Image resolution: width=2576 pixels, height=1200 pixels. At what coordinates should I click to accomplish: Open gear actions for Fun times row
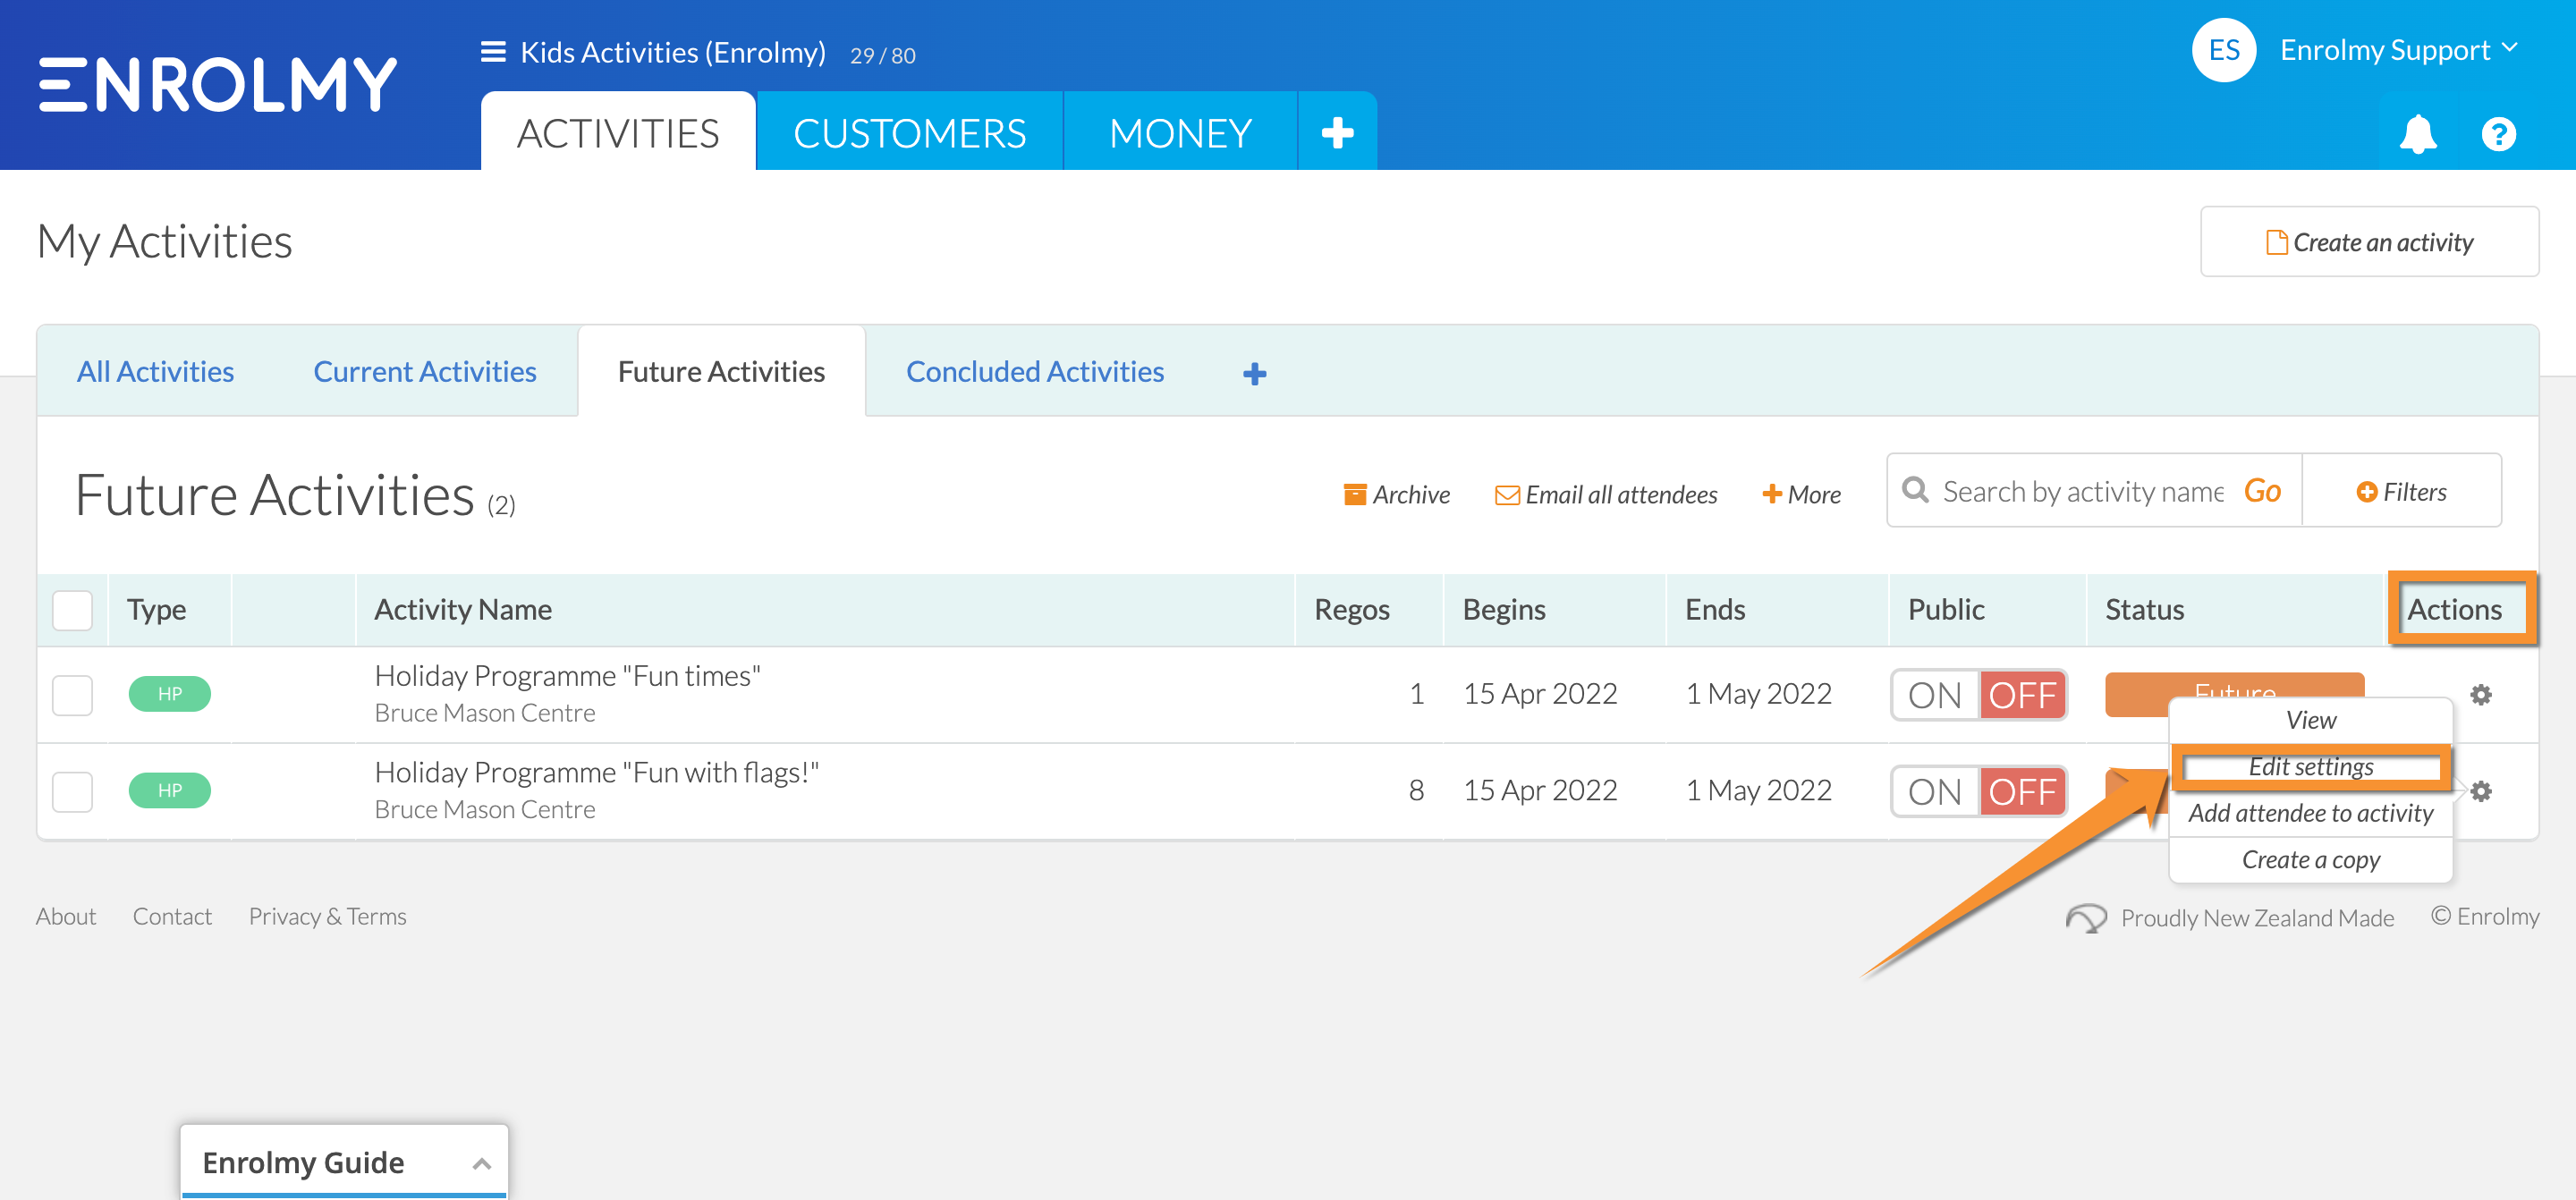pyautogui.click(x=2480, y=694)
